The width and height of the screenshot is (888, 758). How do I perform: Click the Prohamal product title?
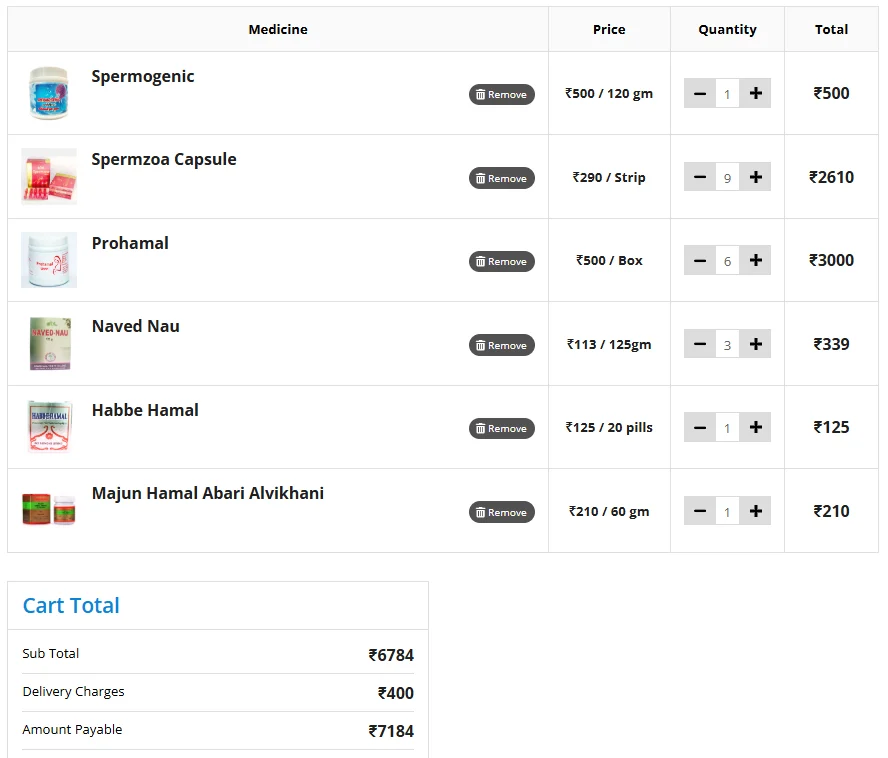(130, 243)
